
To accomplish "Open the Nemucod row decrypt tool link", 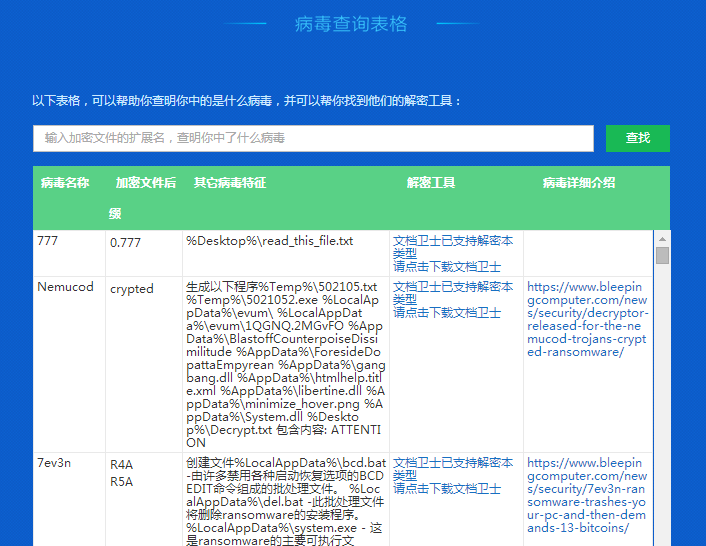I will (x=453, y=299).
